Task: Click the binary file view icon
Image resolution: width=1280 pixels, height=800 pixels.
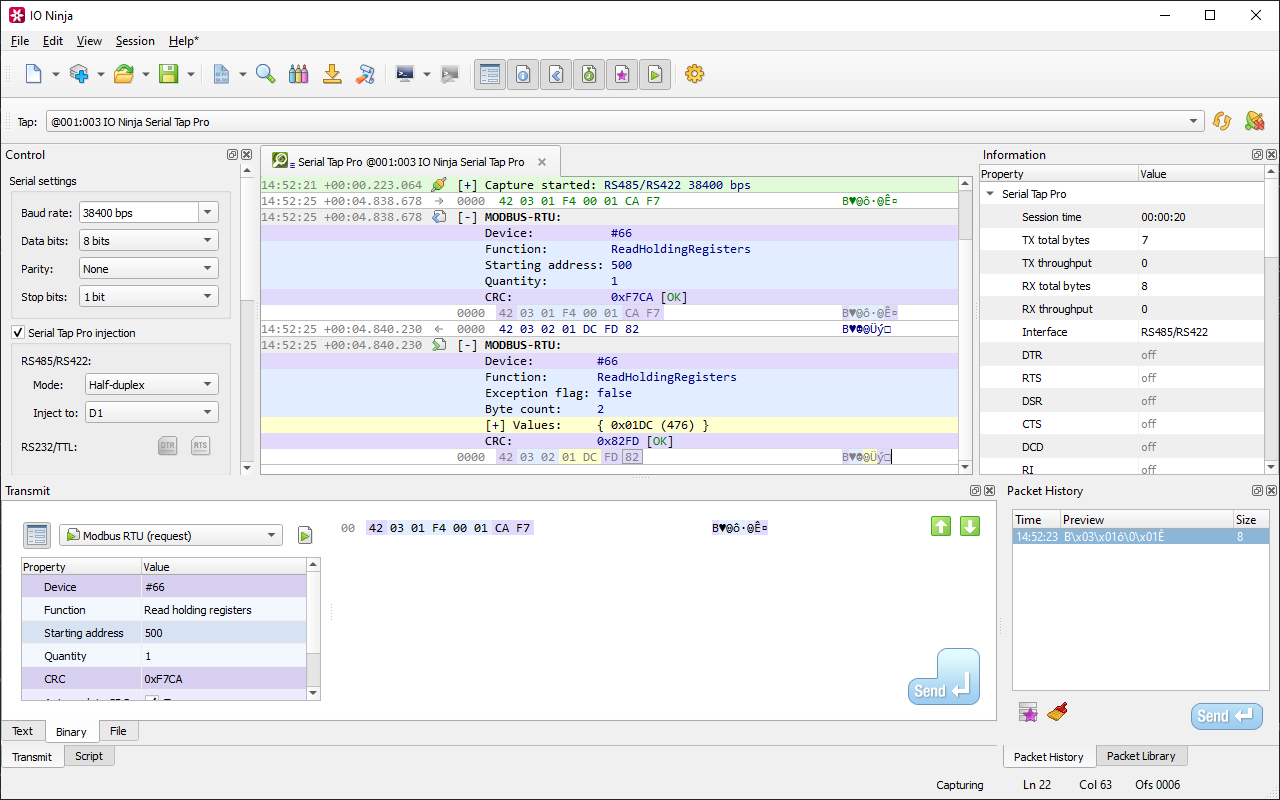Action: point(221,74)
